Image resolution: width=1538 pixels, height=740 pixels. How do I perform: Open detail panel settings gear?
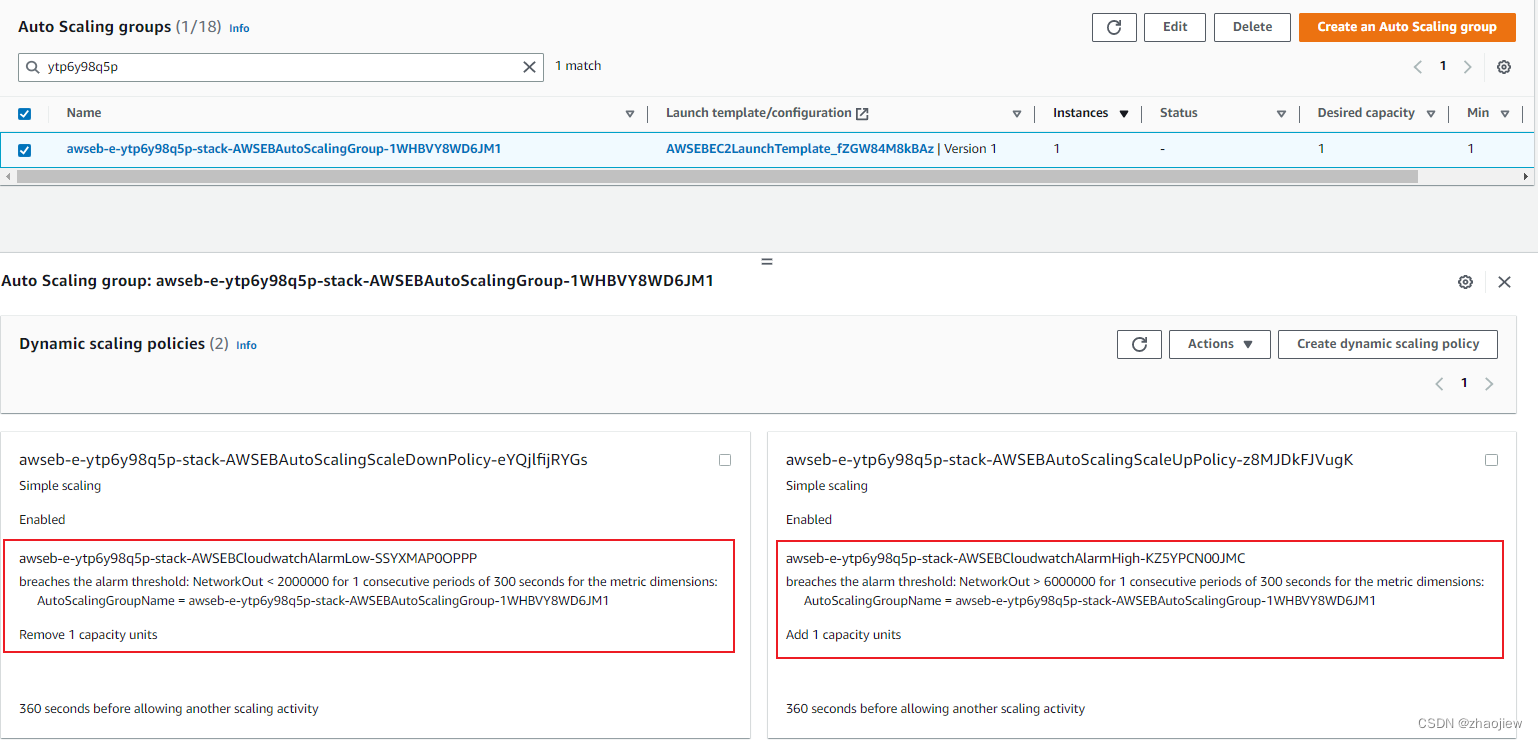(1465, 282)
